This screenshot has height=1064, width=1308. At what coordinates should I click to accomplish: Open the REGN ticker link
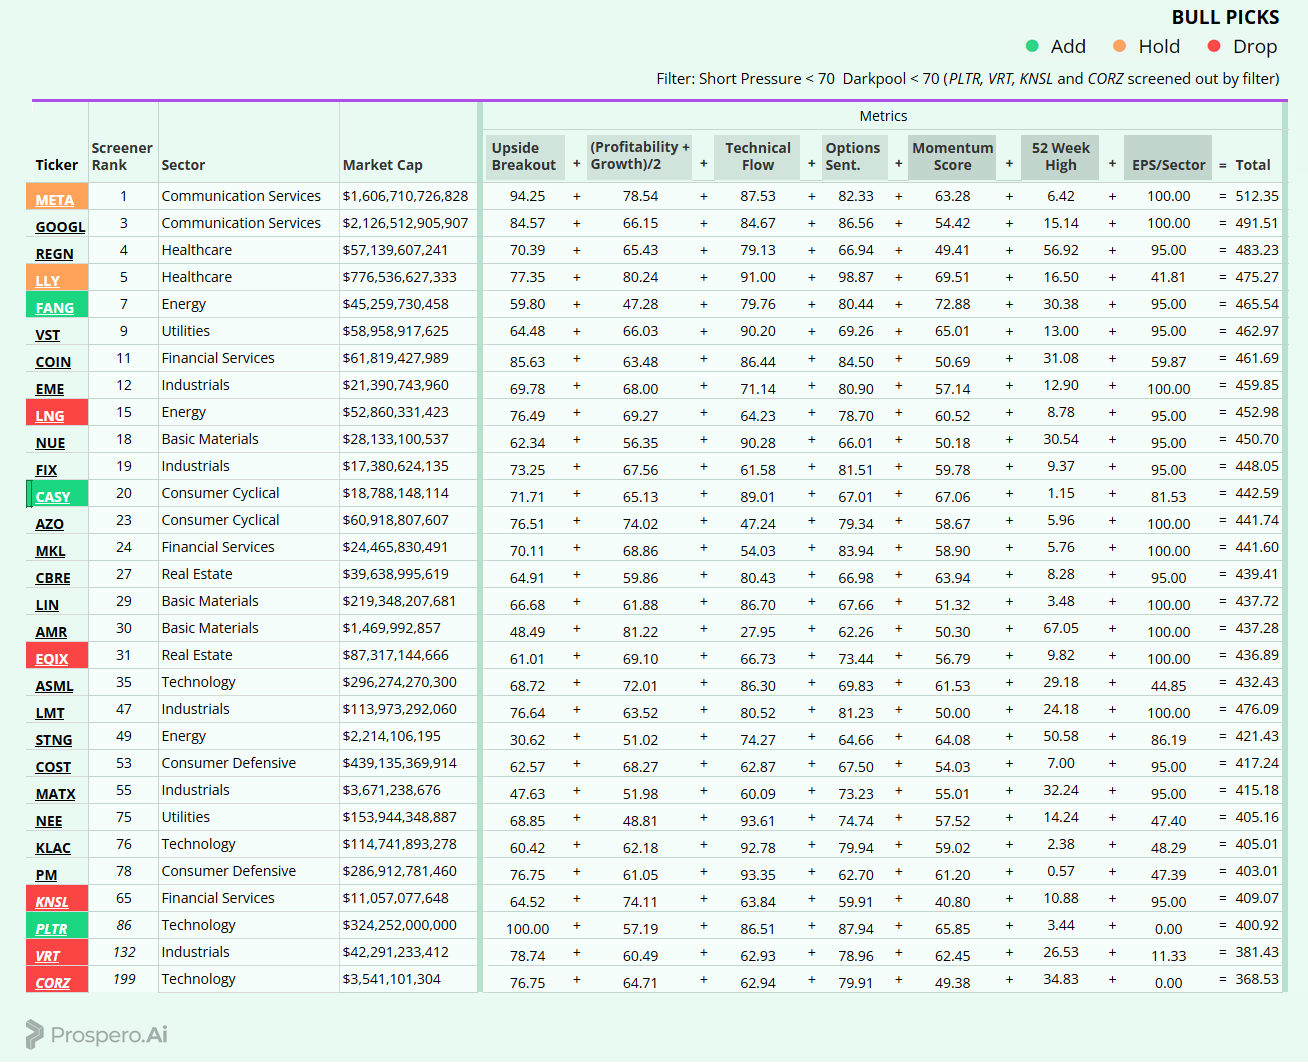[x=55, y=254]
